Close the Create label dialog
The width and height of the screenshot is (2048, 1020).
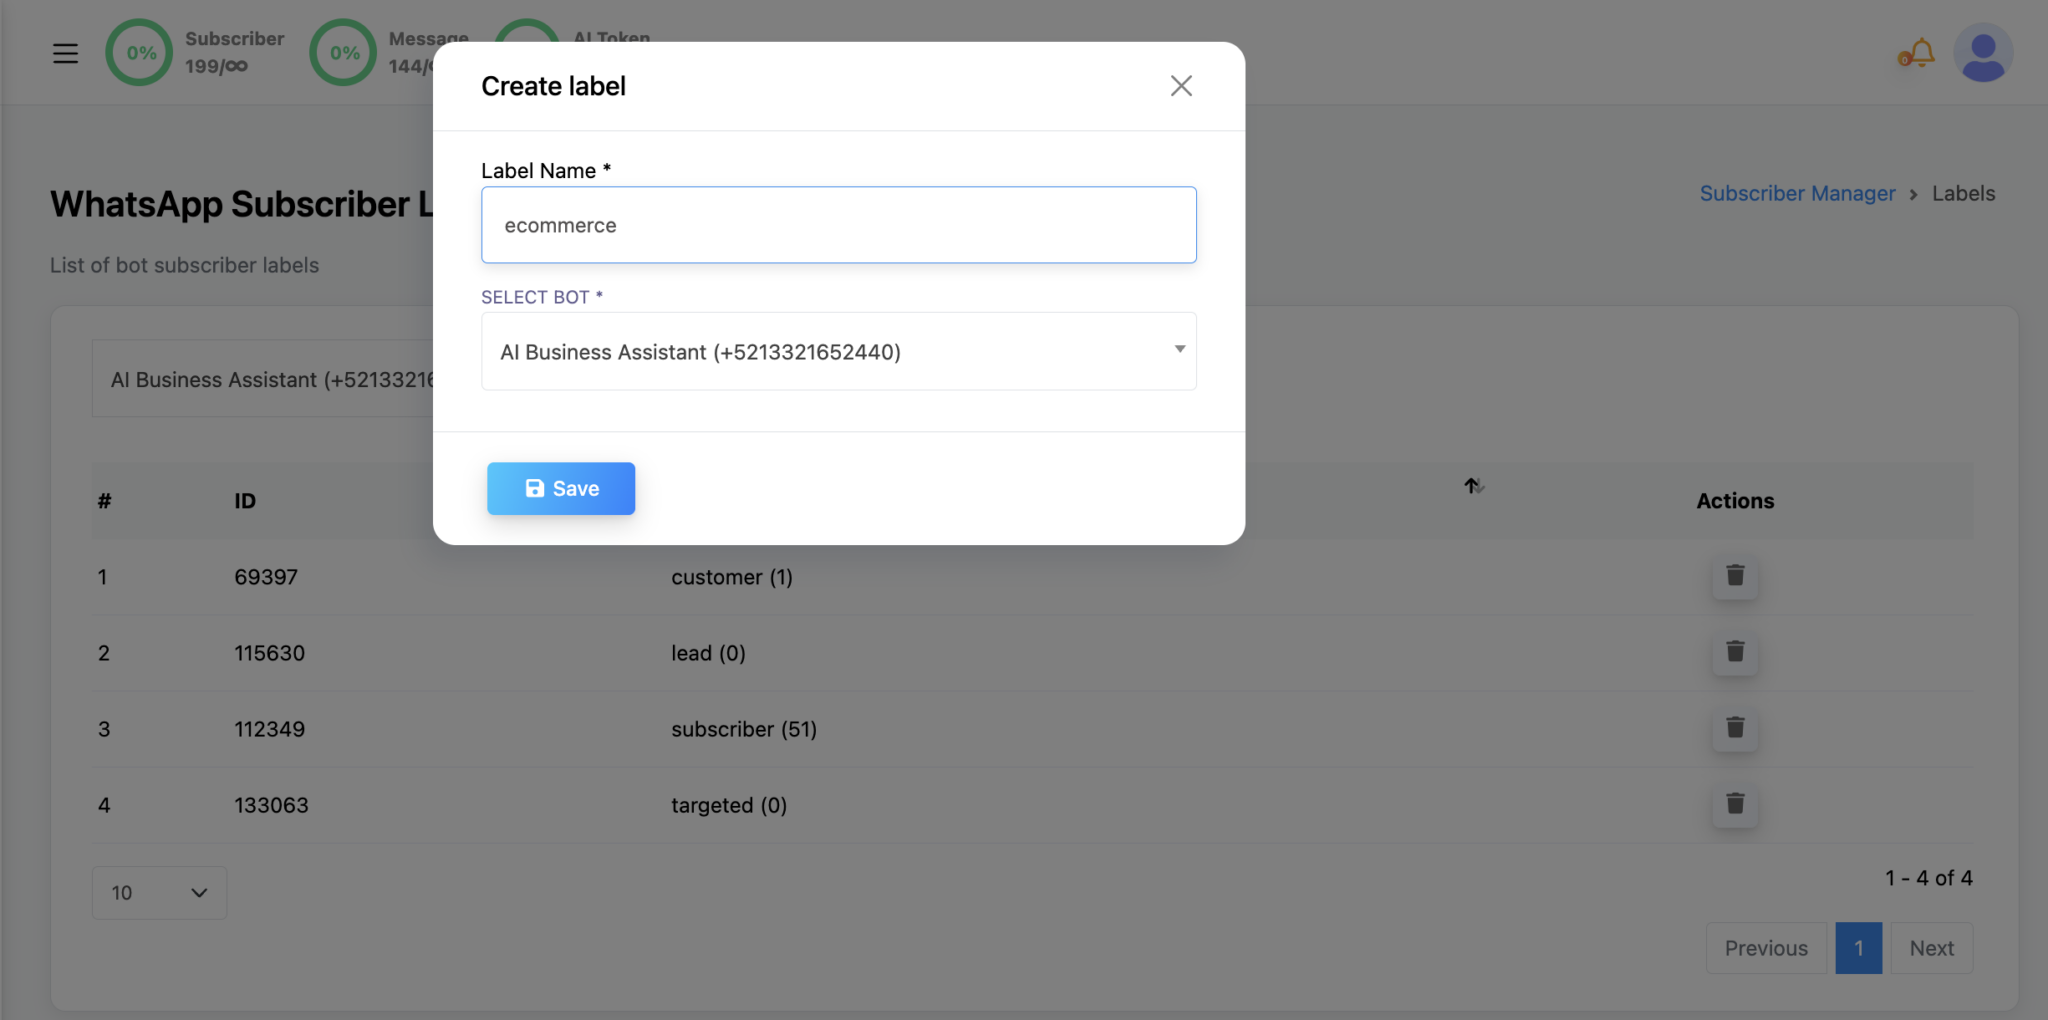[x=1181, y=86]
